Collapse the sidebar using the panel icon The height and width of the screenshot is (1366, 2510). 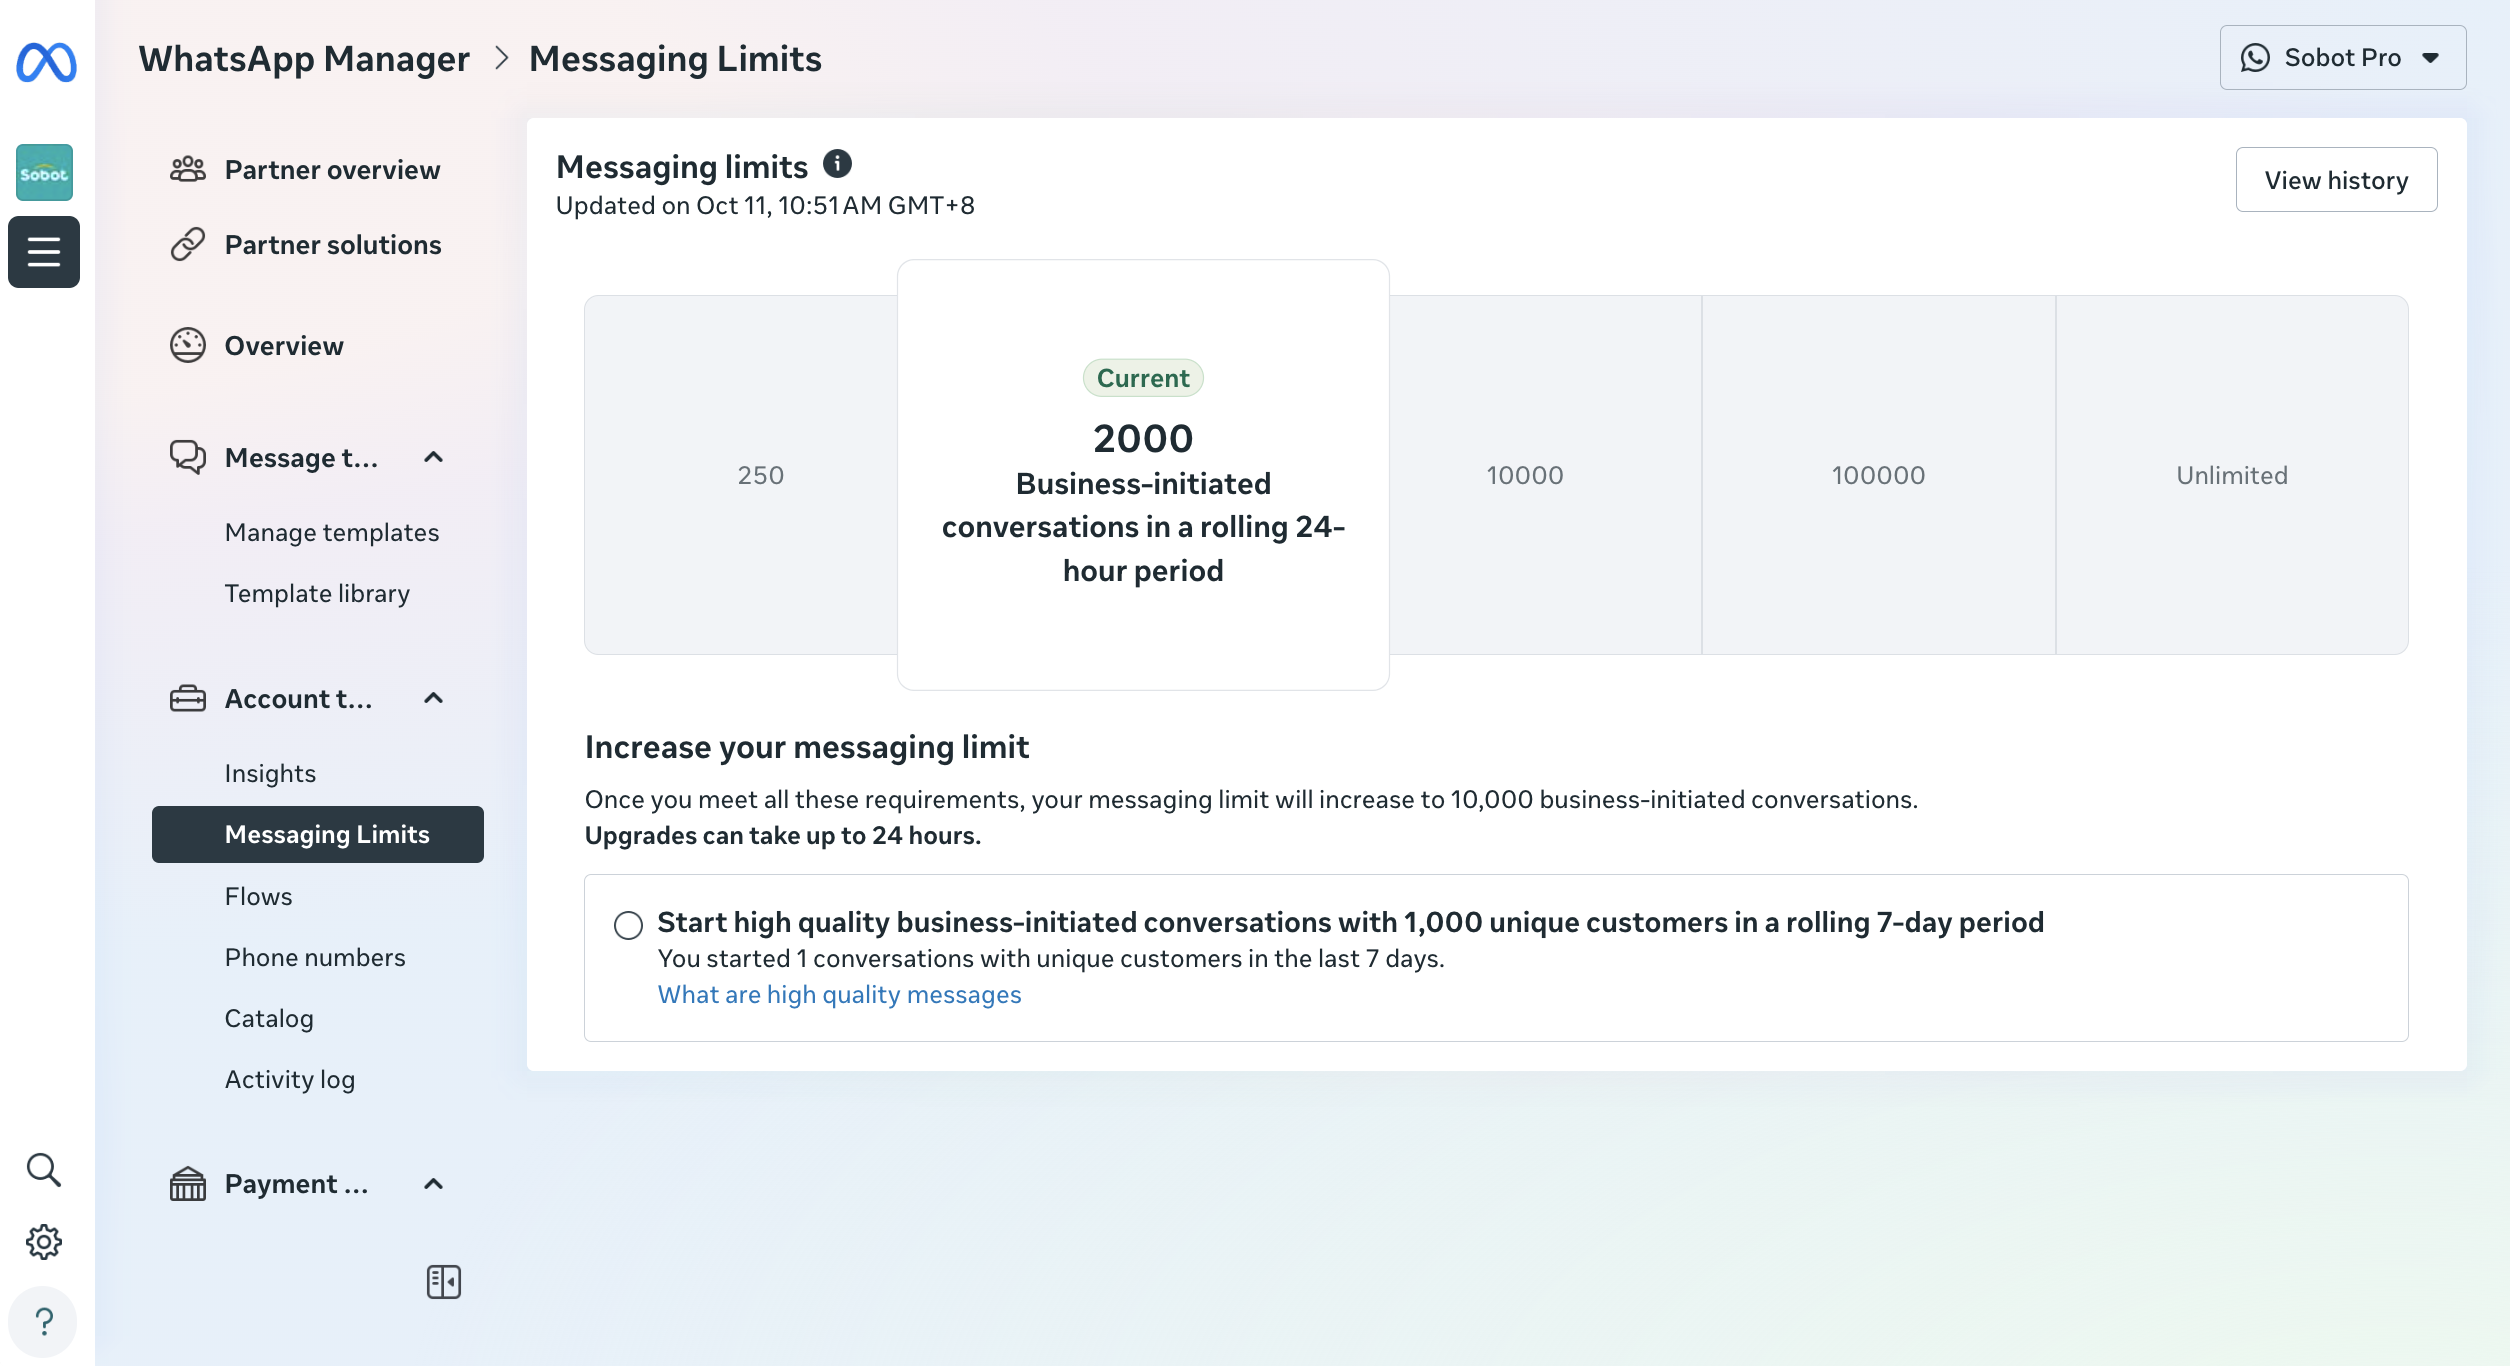(x=444, y=1281)
